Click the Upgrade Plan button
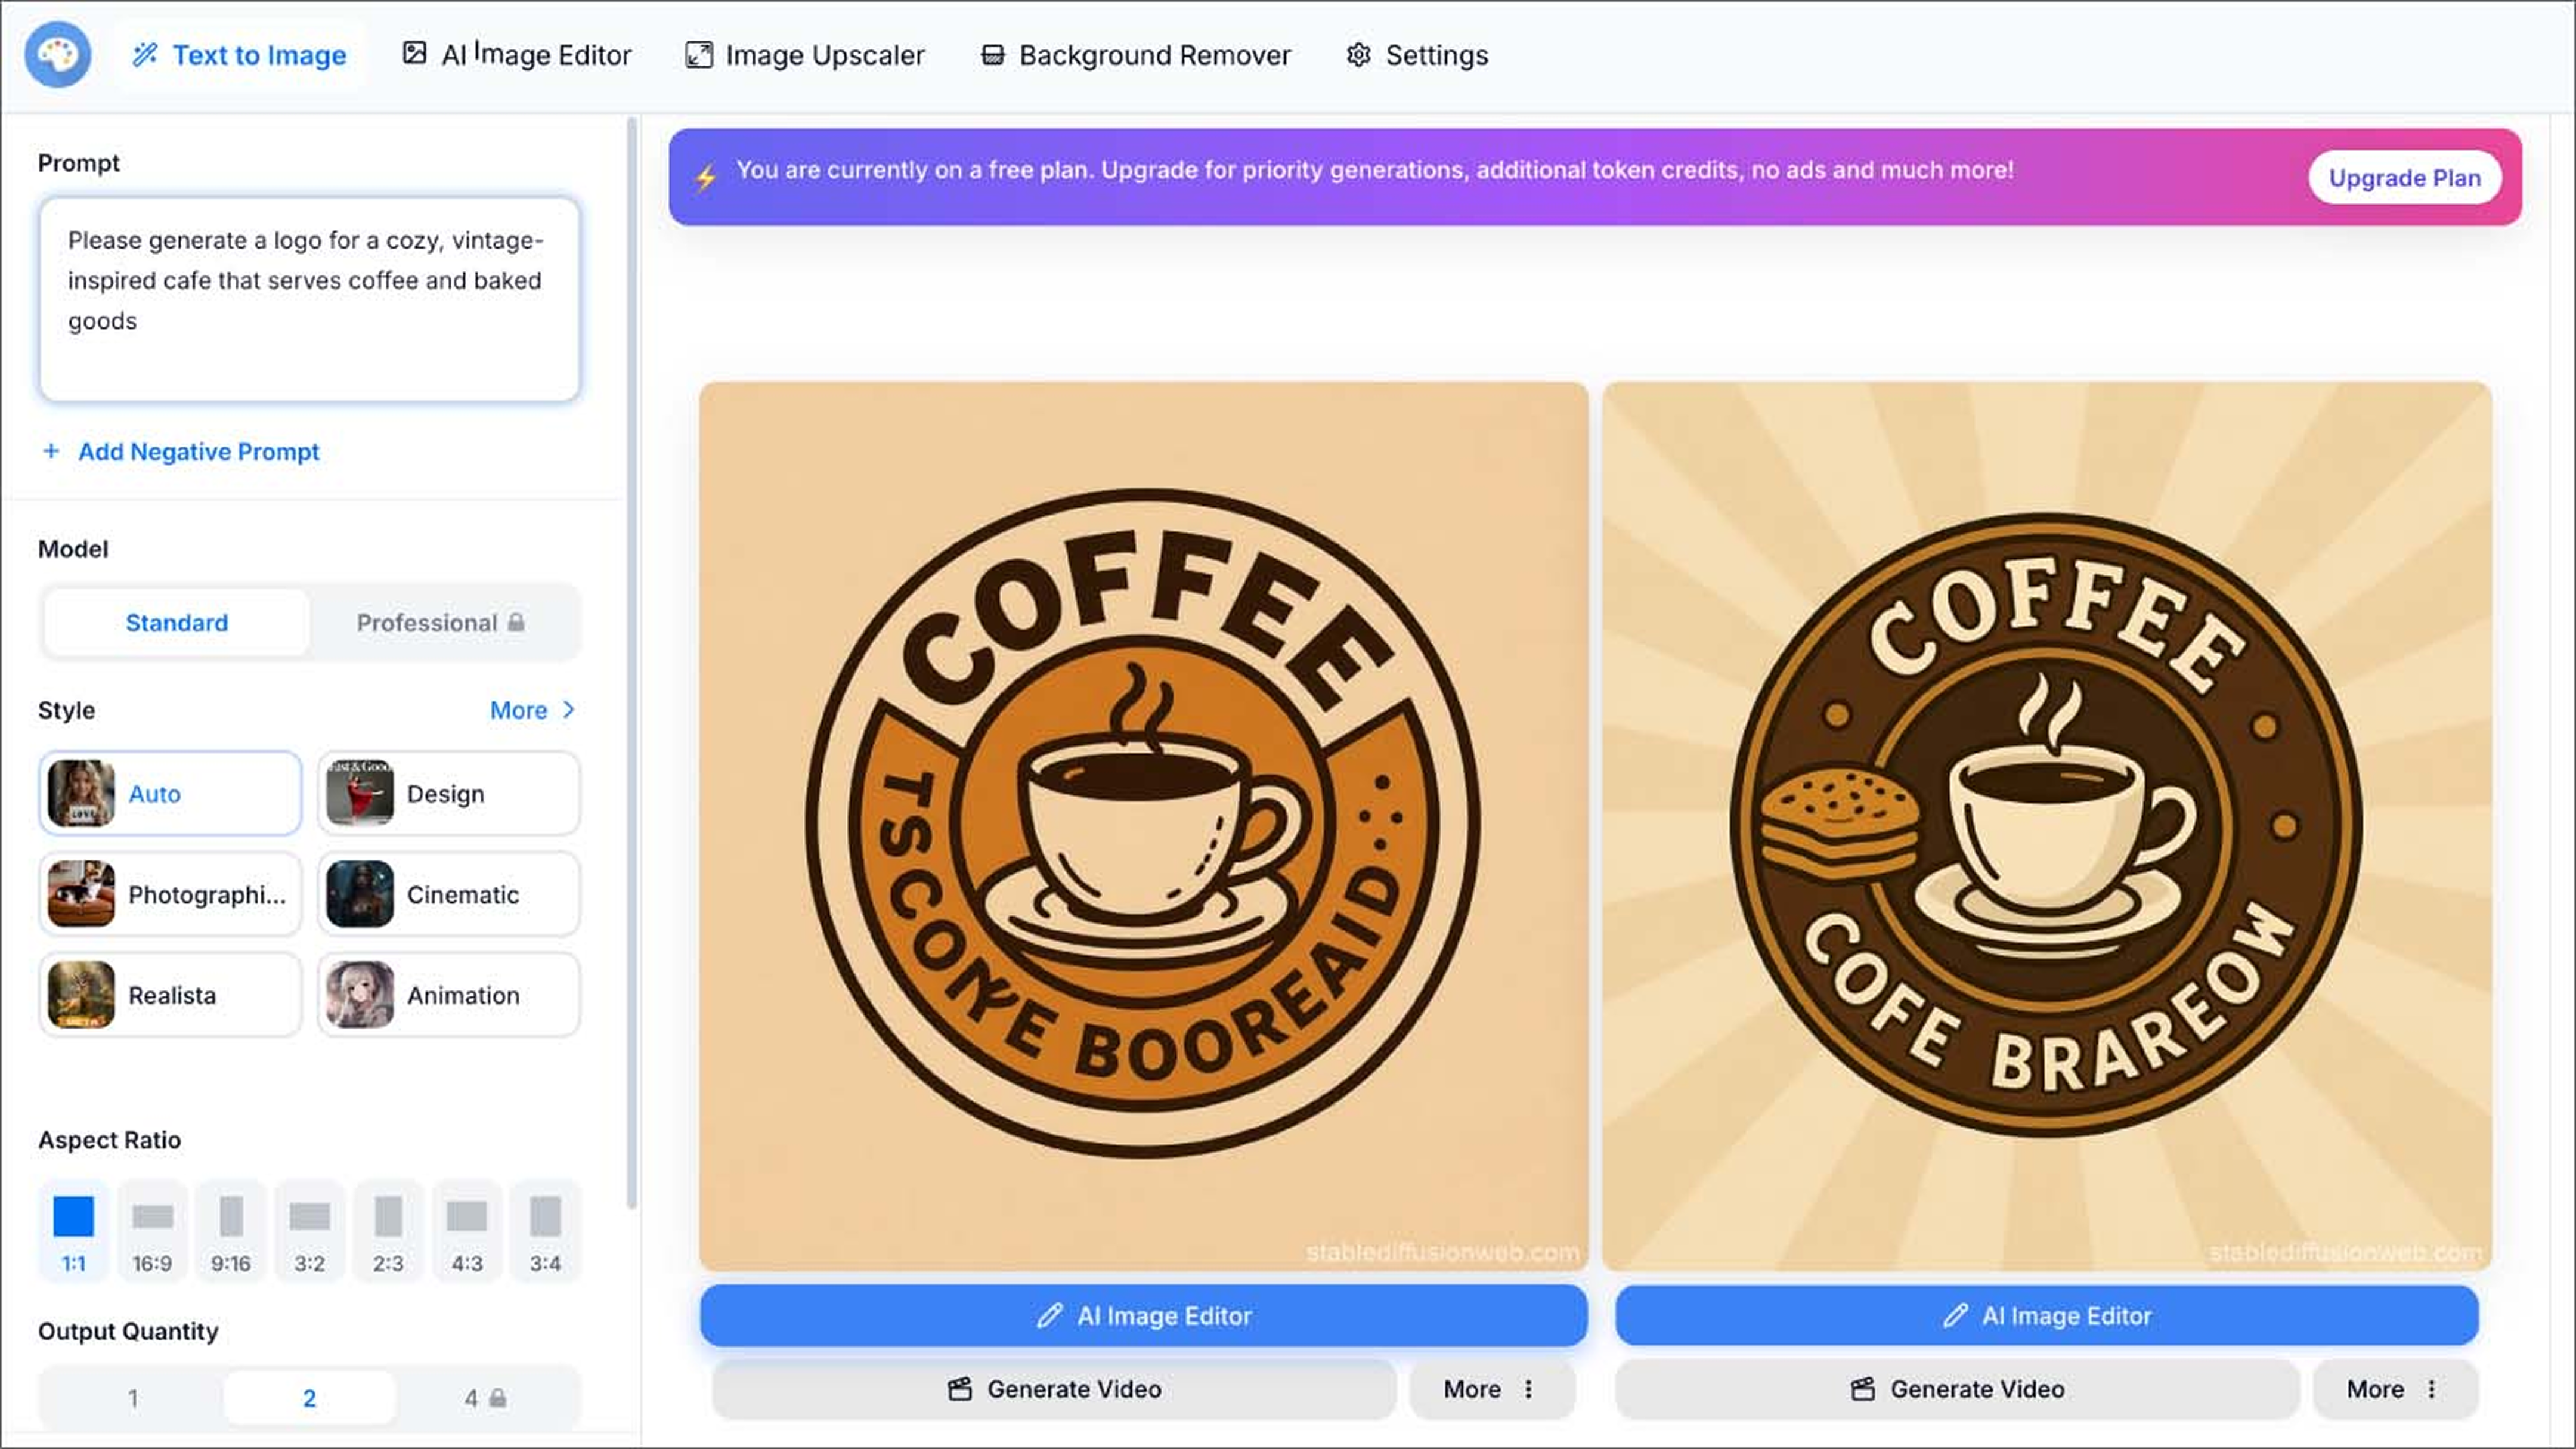2576x1449 pixels. (2405, 178)
